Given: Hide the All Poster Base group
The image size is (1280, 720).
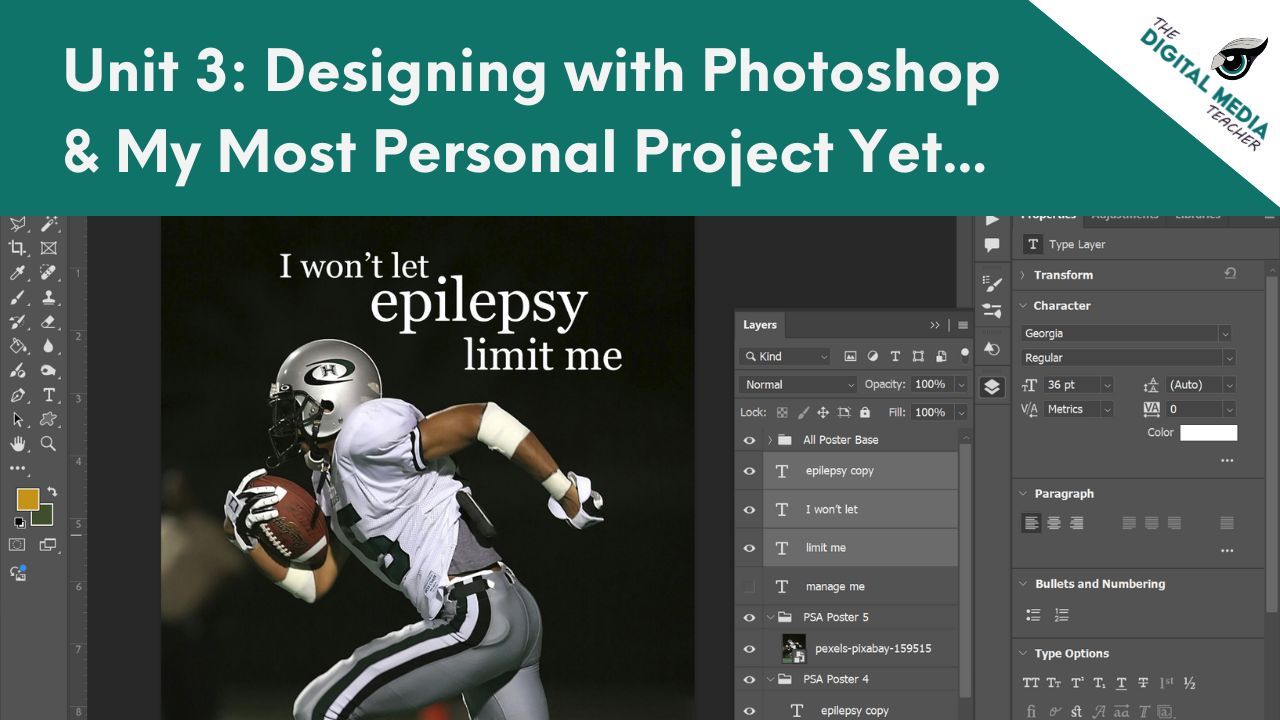Looking at the screenshot, I should pyautogui.click(x=749, y=440).
